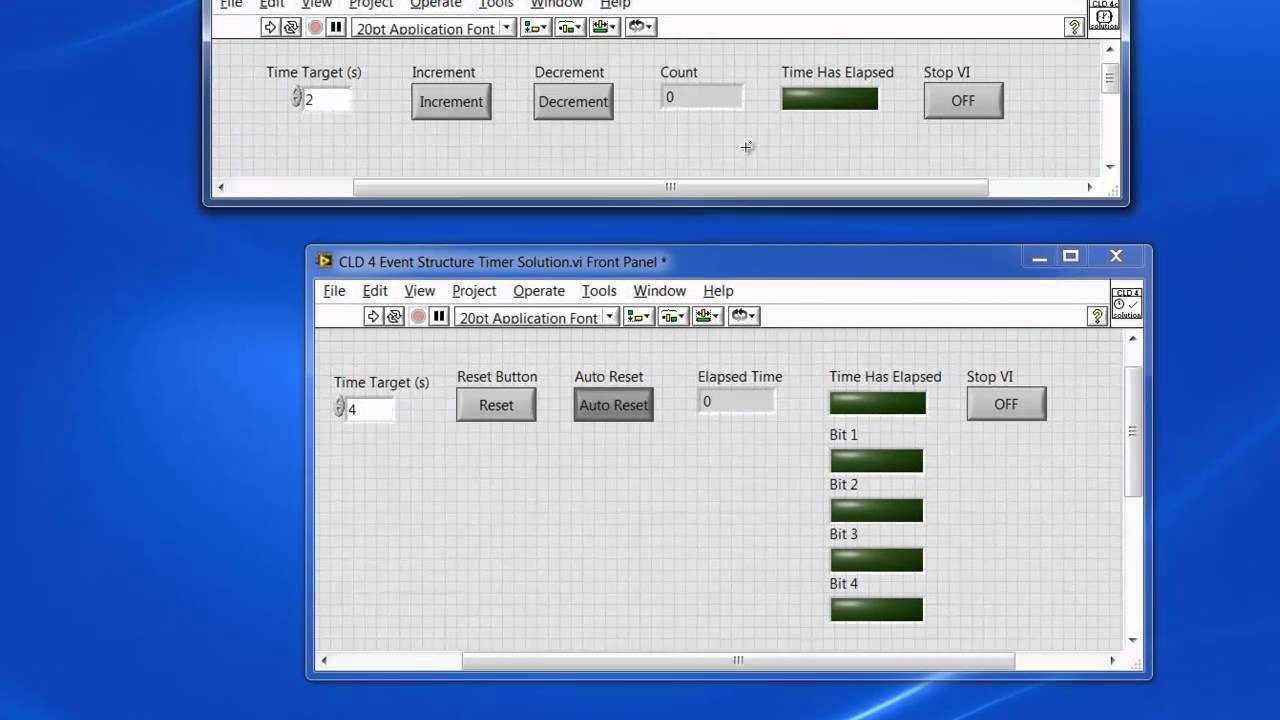
Task: Open Help menu in Timer Solution window
Action: tap(718, 291)
